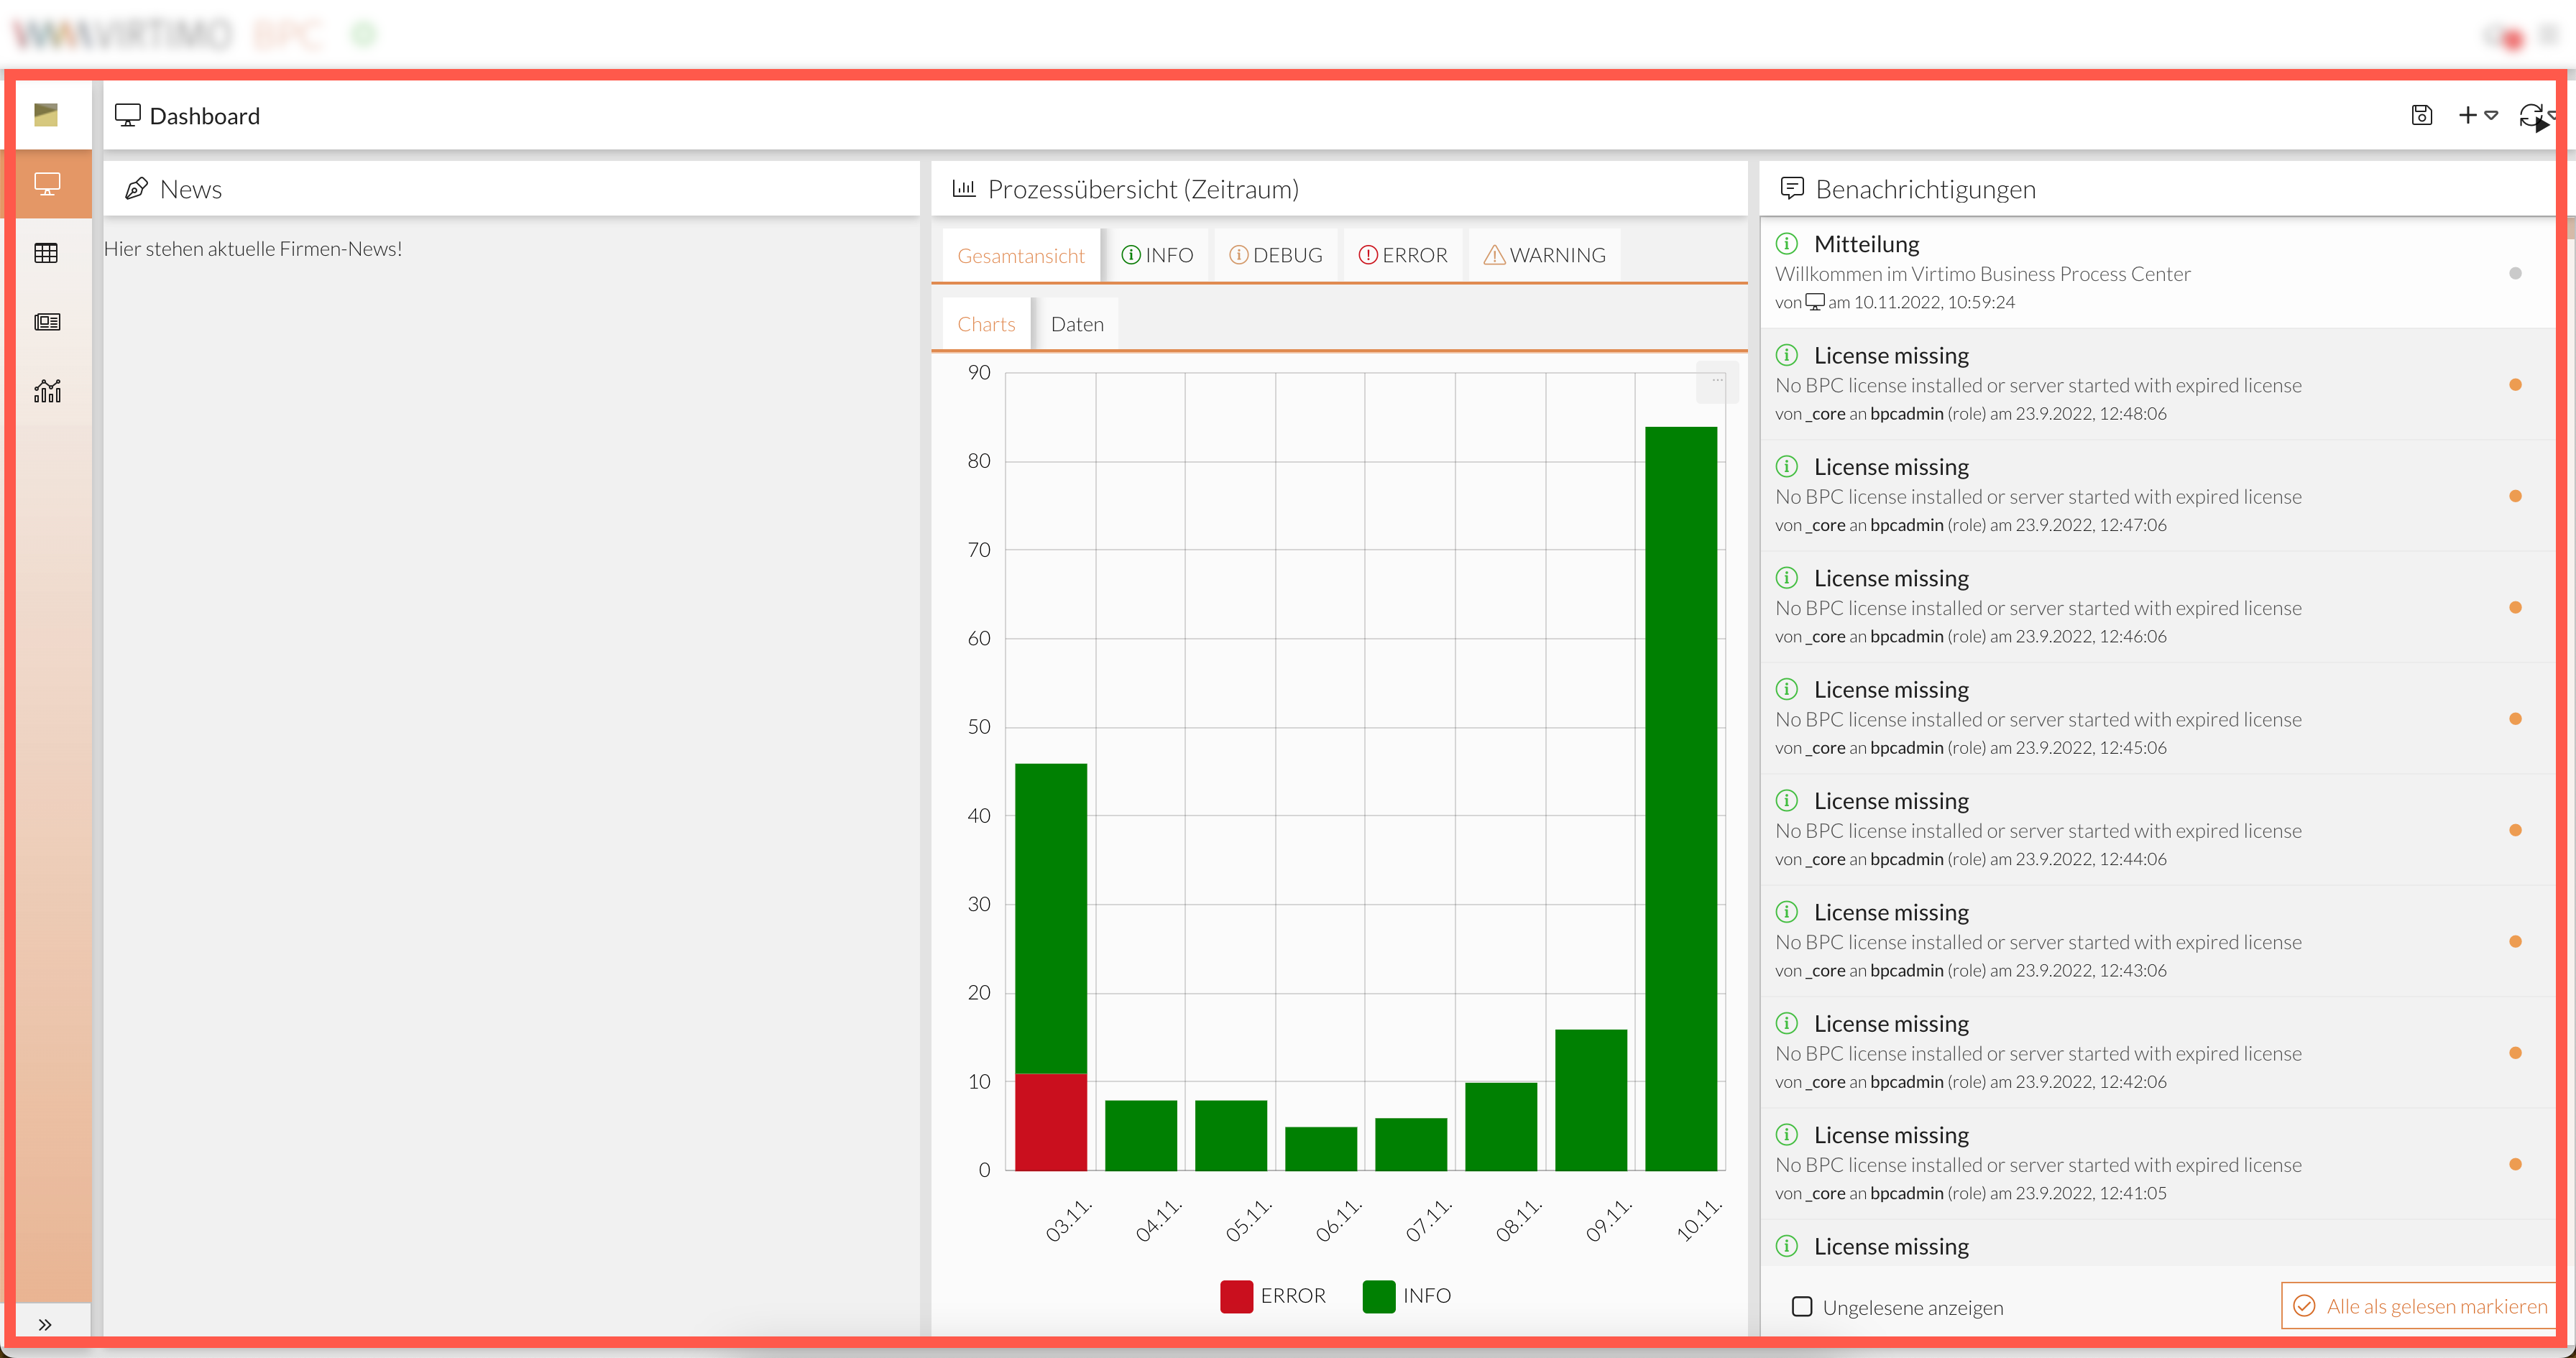Toggle the red ERROR legend swatch
This screenshot has width=2576, height=1358.
pyautogui.click(x=1236, y=1296)
